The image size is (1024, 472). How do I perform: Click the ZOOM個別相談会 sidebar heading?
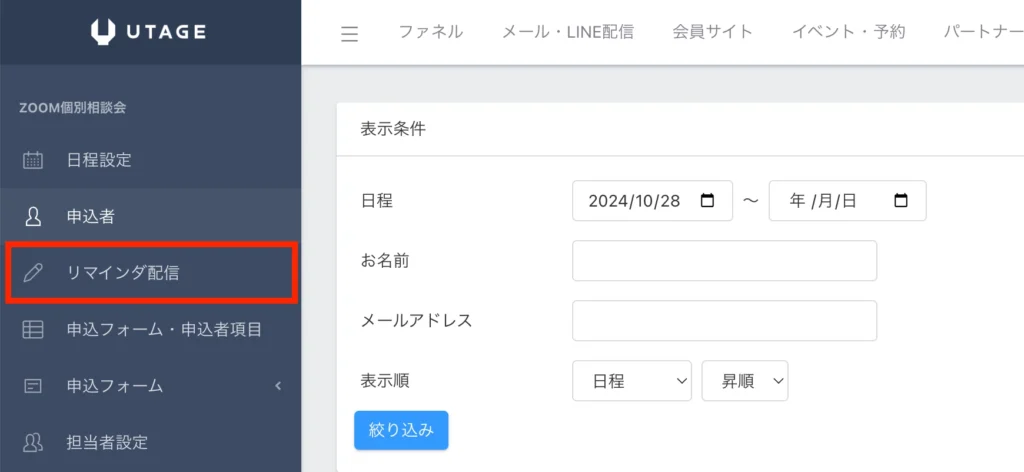72,108
